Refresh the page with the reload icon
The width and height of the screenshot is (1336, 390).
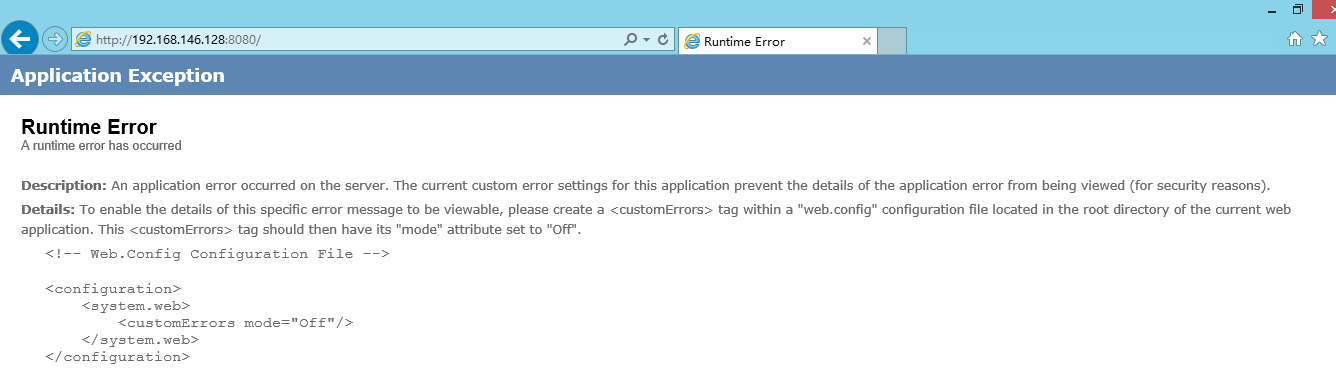point(662,40)
